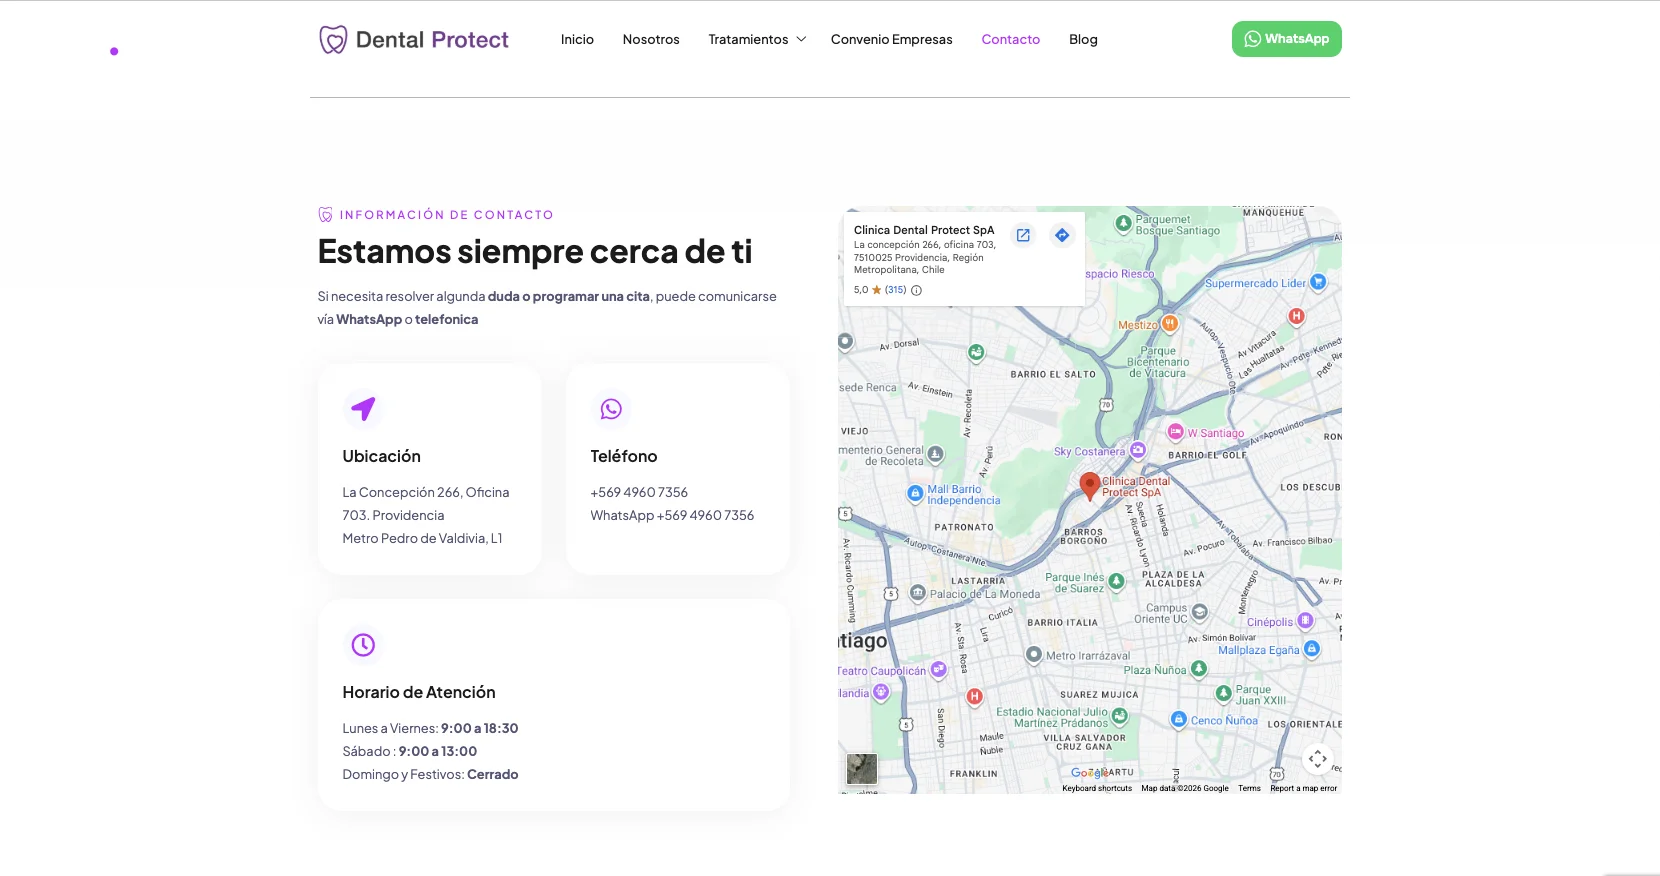Click the Campus Oriente UC marker

tap(1200, 612)
